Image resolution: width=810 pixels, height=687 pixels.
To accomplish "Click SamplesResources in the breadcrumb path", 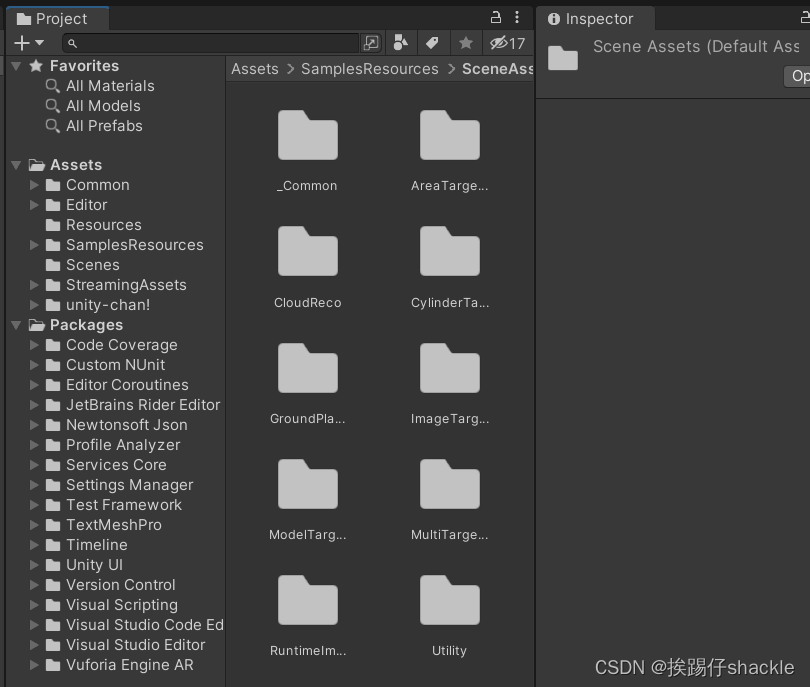I will point(370,69).
